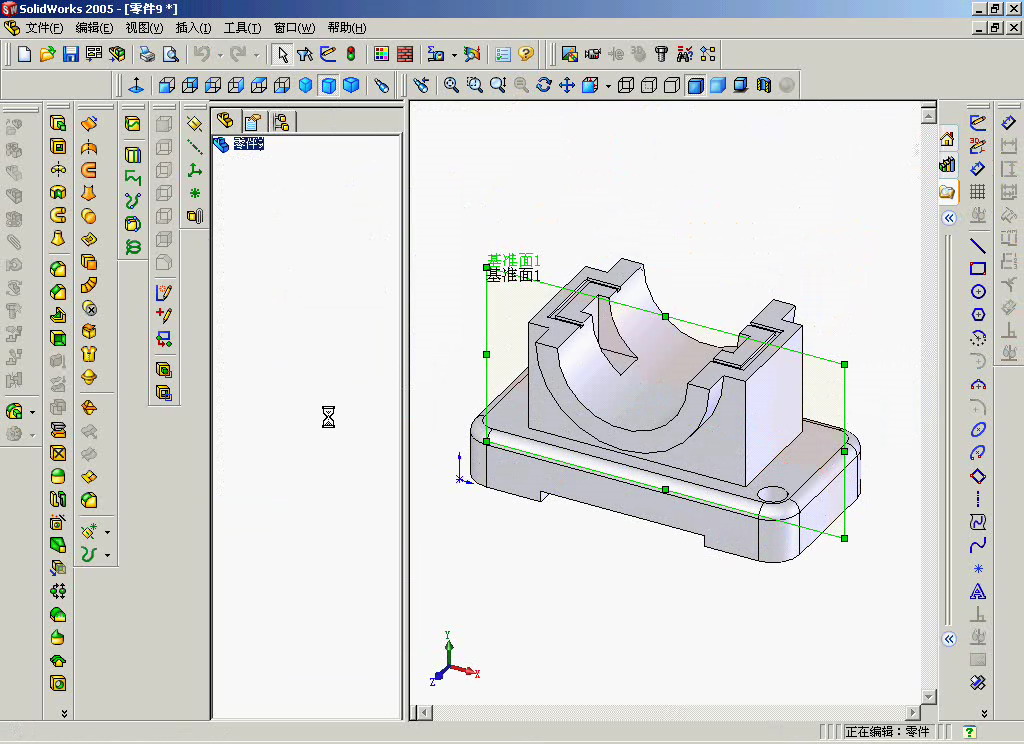
Task: Insert a Reference Plane from reference toolbar
Action: coord(195,123)
